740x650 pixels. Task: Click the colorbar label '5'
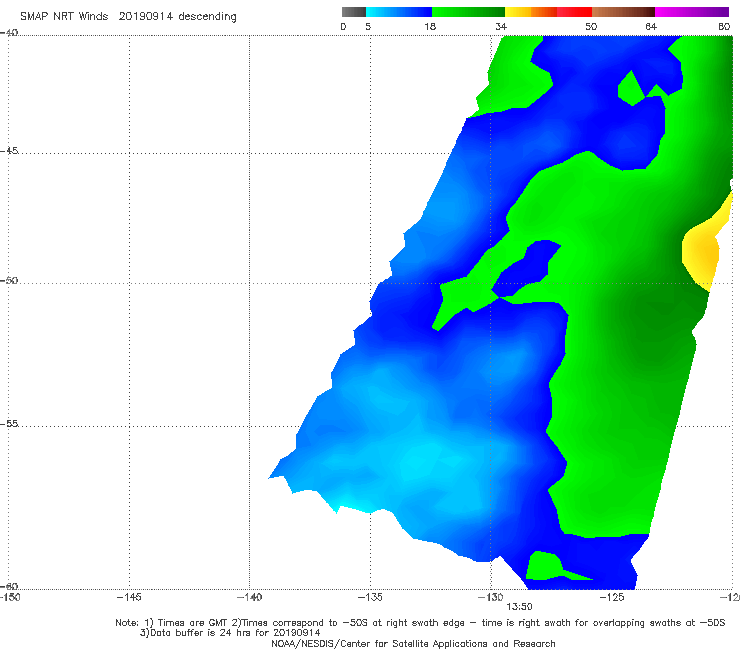point(368,26)
